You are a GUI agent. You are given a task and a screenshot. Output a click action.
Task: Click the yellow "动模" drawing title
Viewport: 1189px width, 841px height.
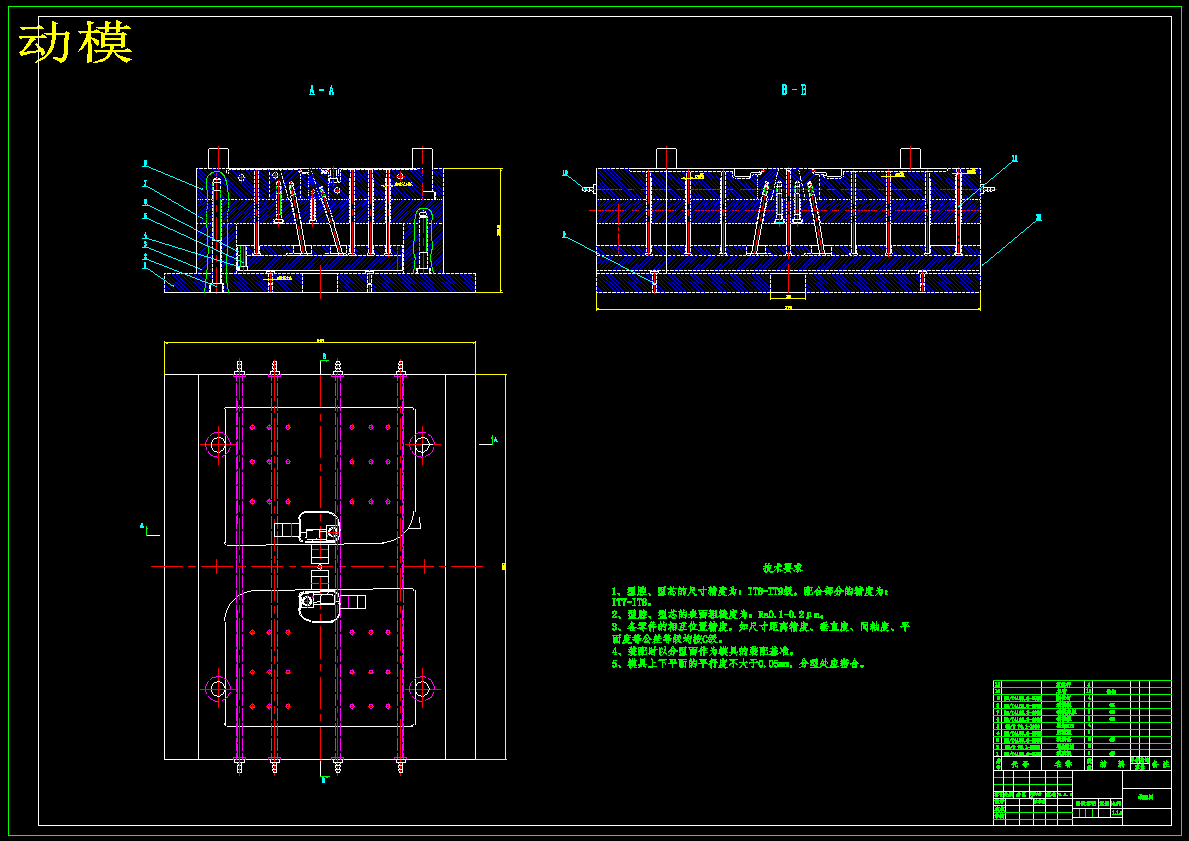point(76,42)
